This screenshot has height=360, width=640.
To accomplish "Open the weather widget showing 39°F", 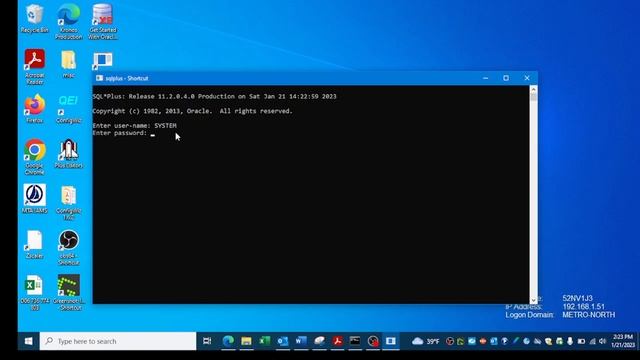I will (x=425, y=341).
